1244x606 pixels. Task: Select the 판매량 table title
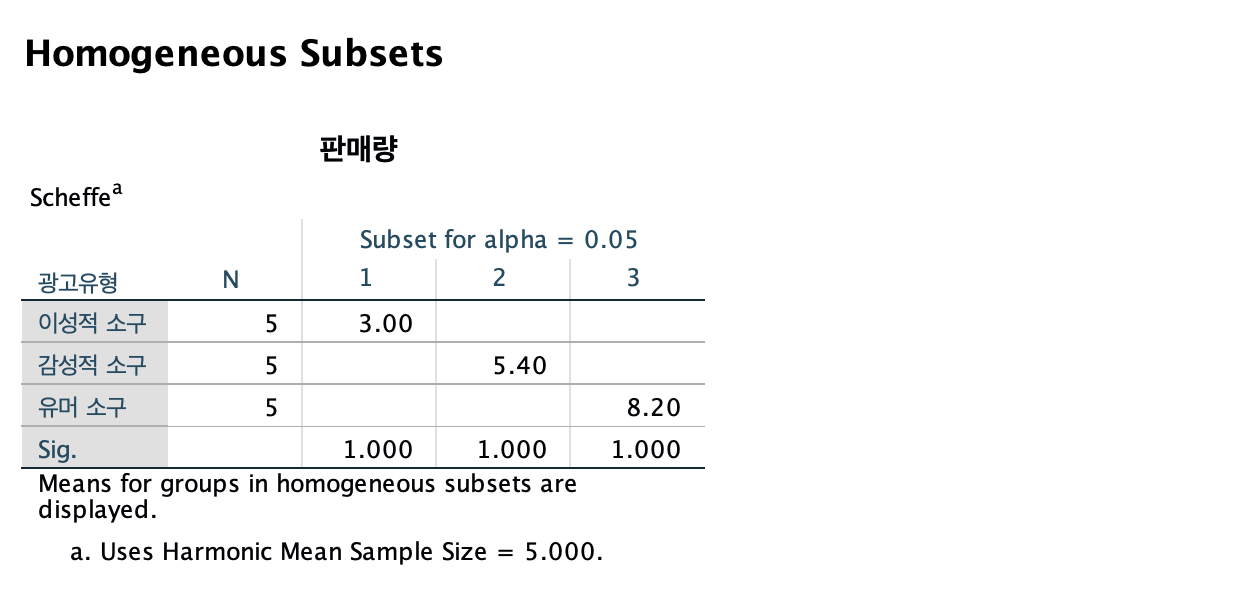(358, 150)
